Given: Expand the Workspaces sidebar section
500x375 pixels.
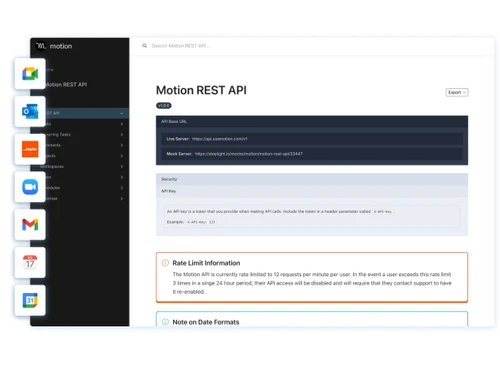Looking at the screenshot, I should pos(122,166).
